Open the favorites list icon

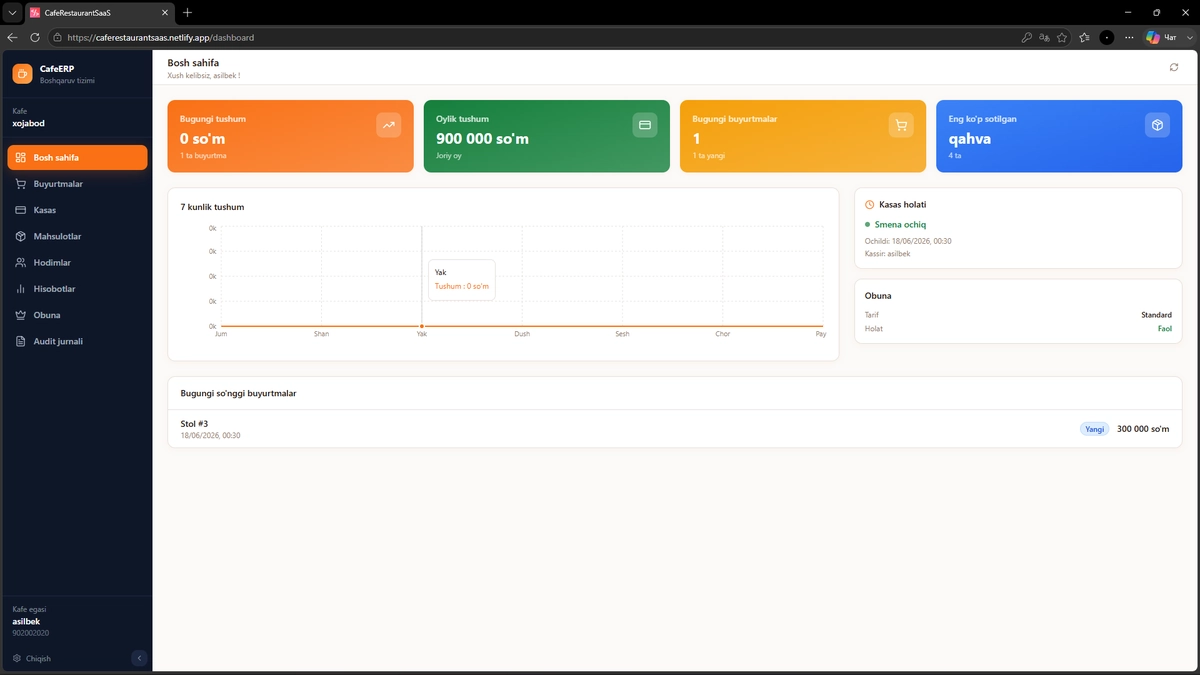coord(1085,37)
